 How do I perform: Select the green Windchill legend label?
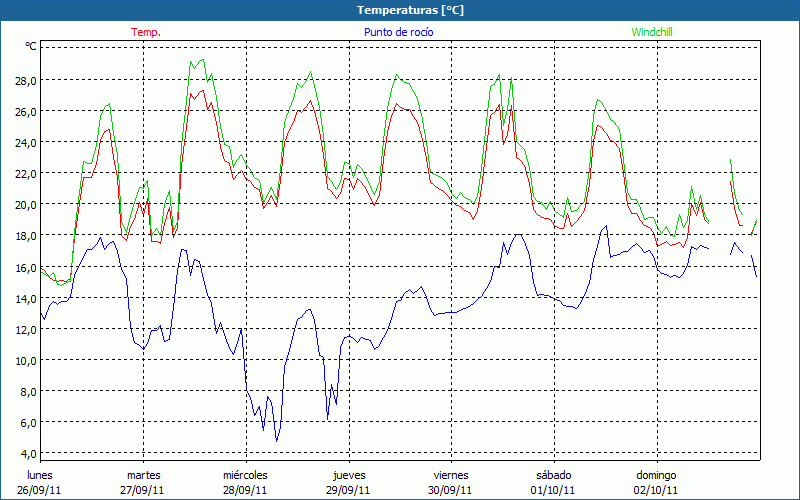click(x=652, y=32)
